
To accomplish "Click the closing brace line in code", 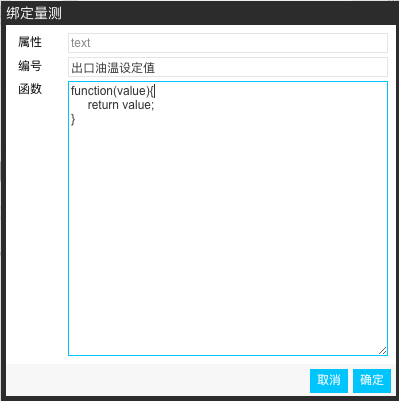I will tap(73, 119).
